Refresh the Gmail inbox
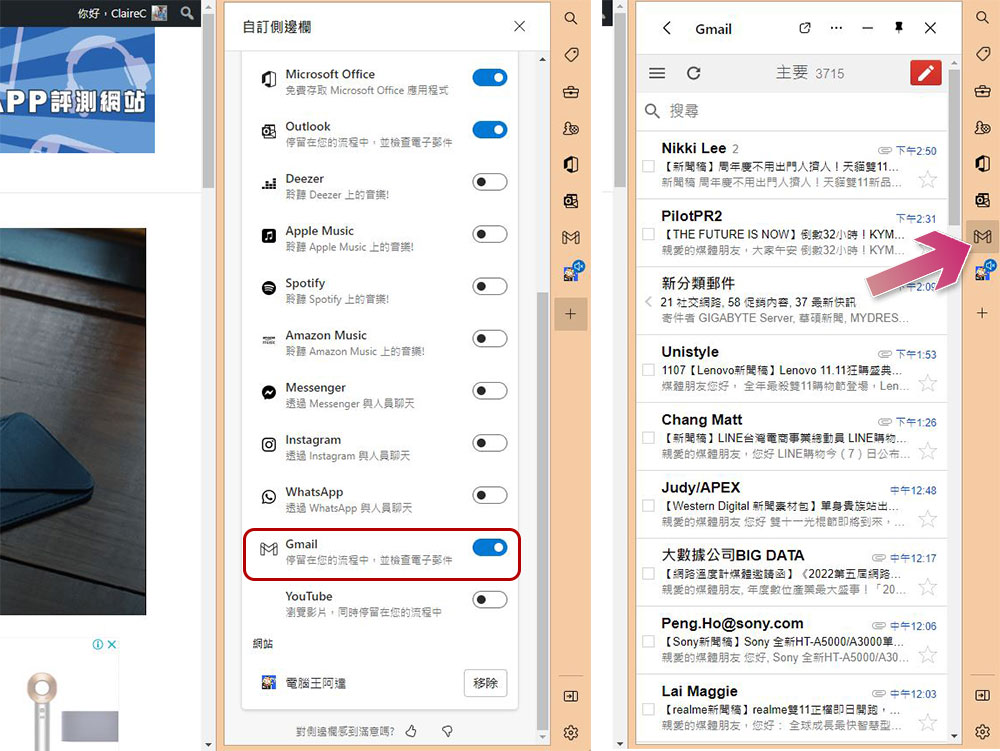 click(694, 73)
